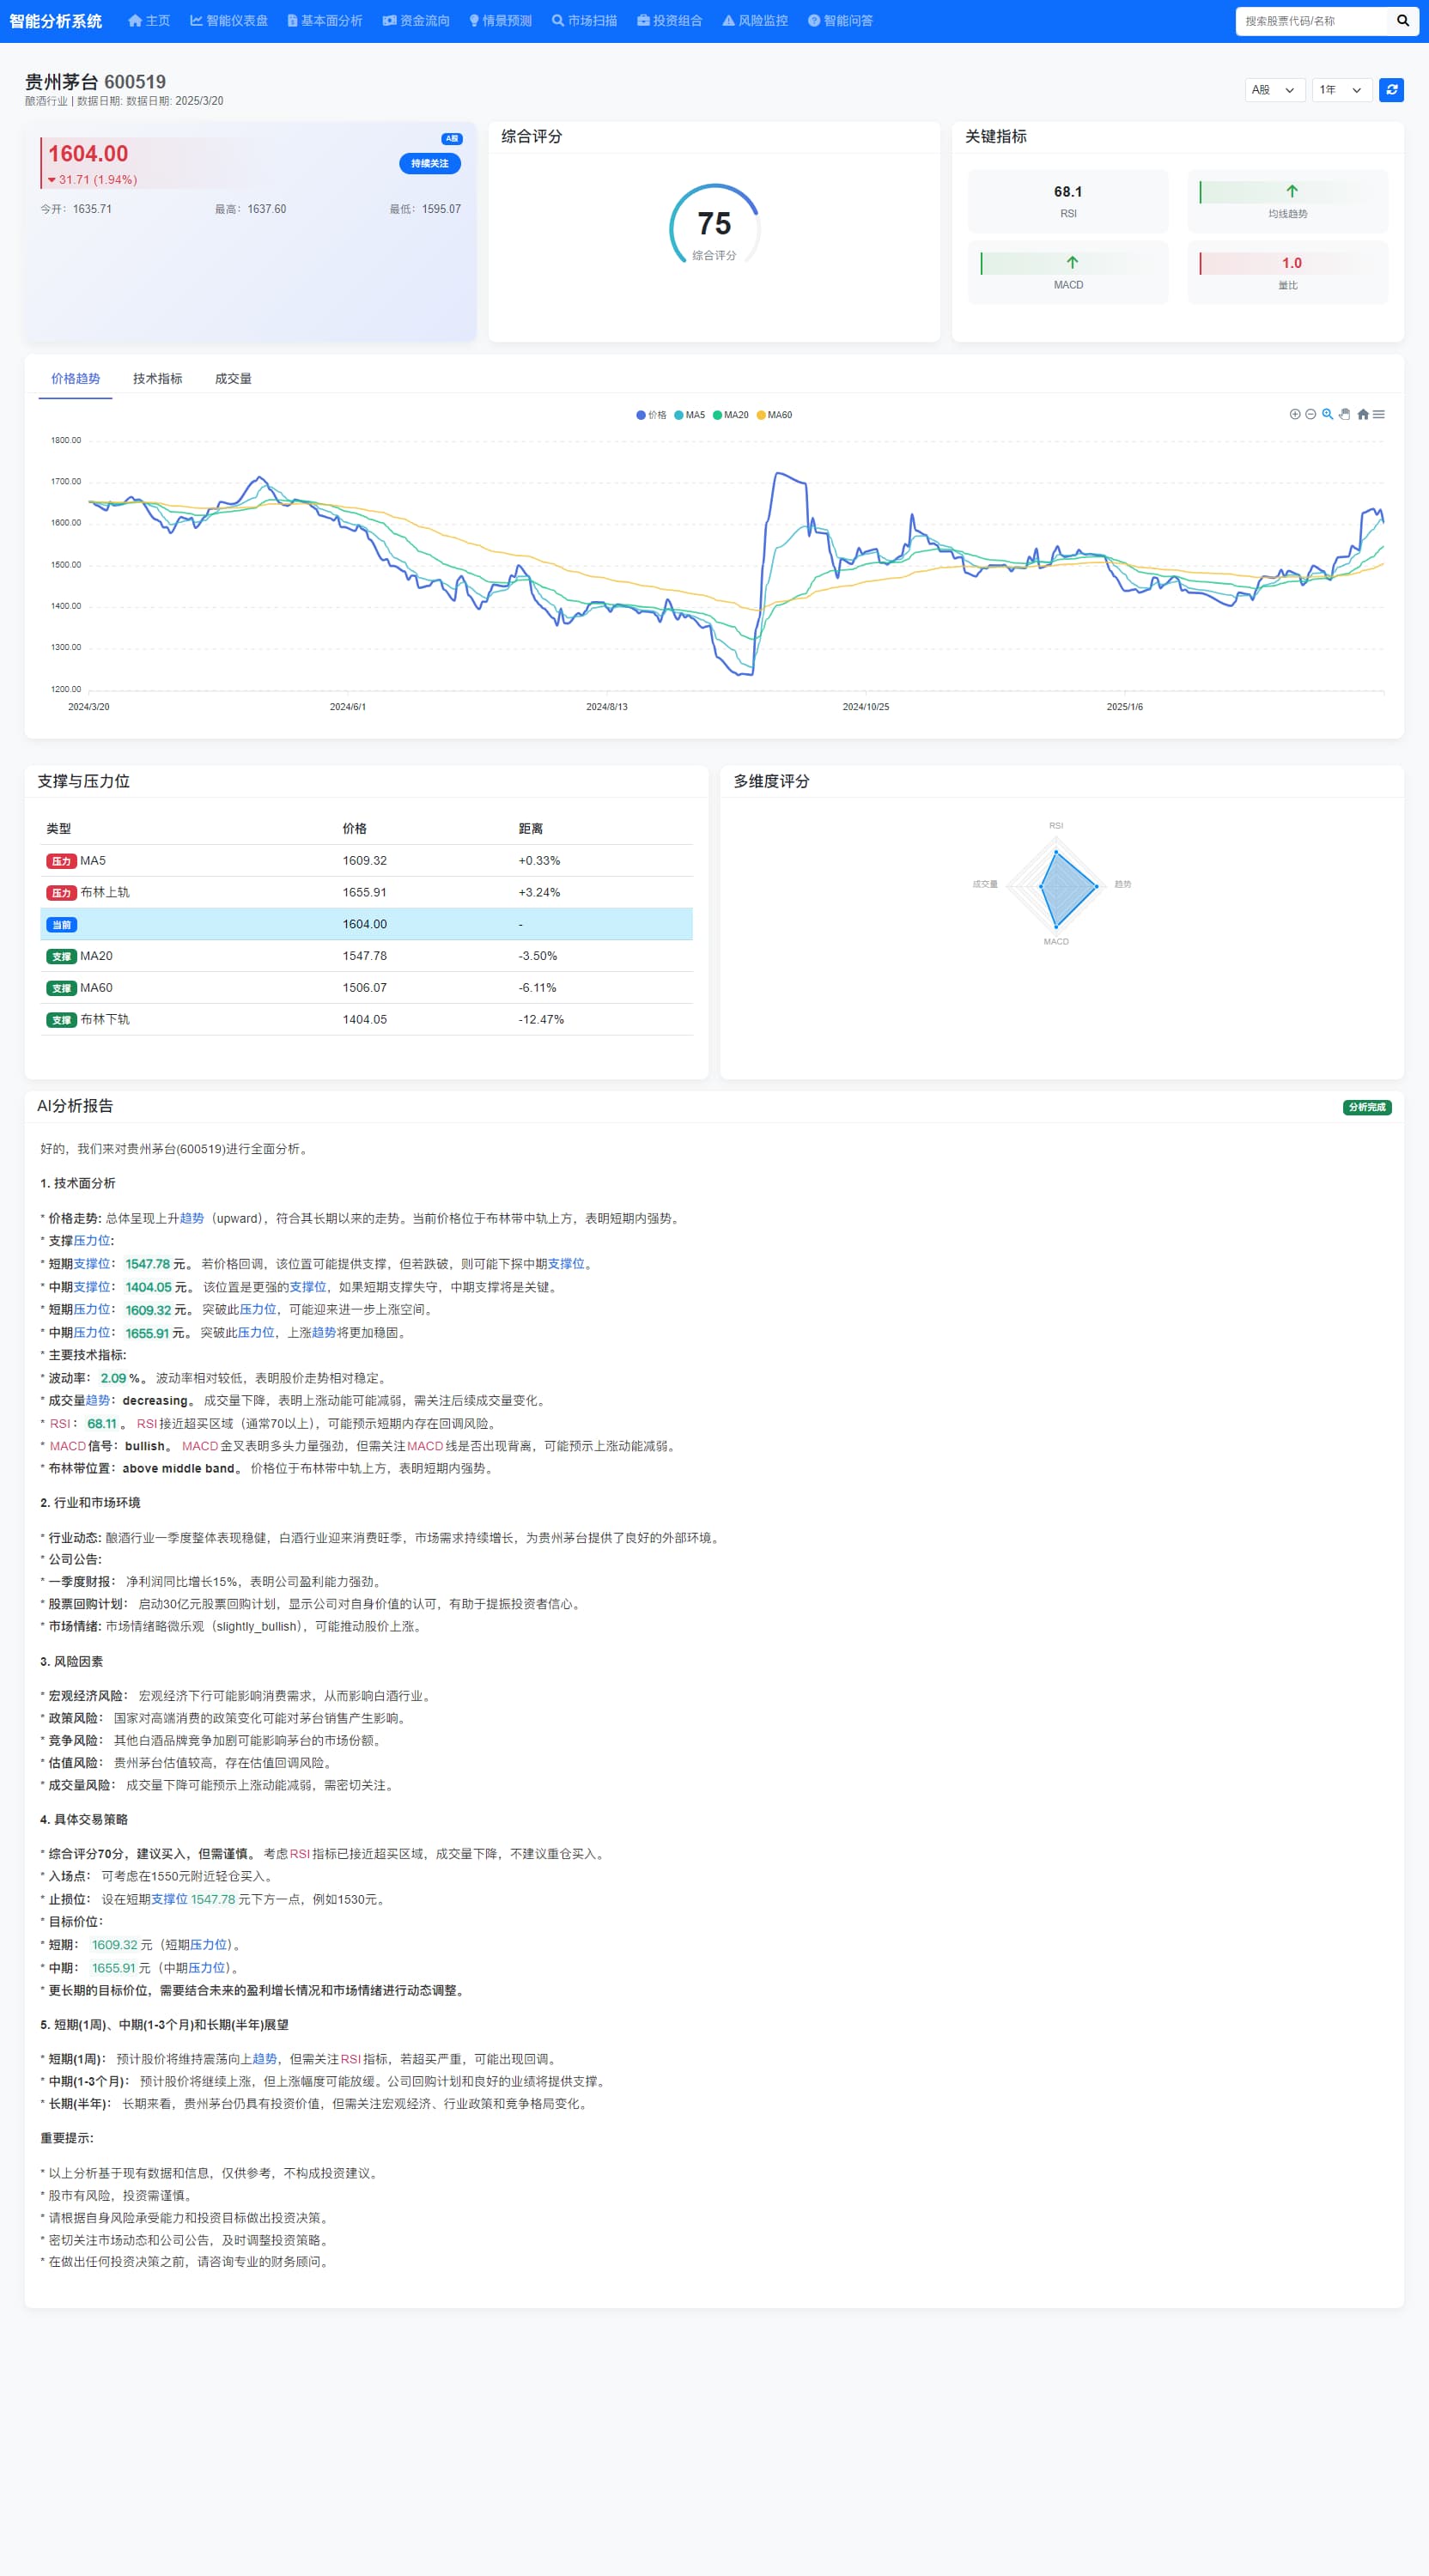Open 投资组合 page
The height and width of the screenshot is (2576, 1429).
click(x=669, y=21)
